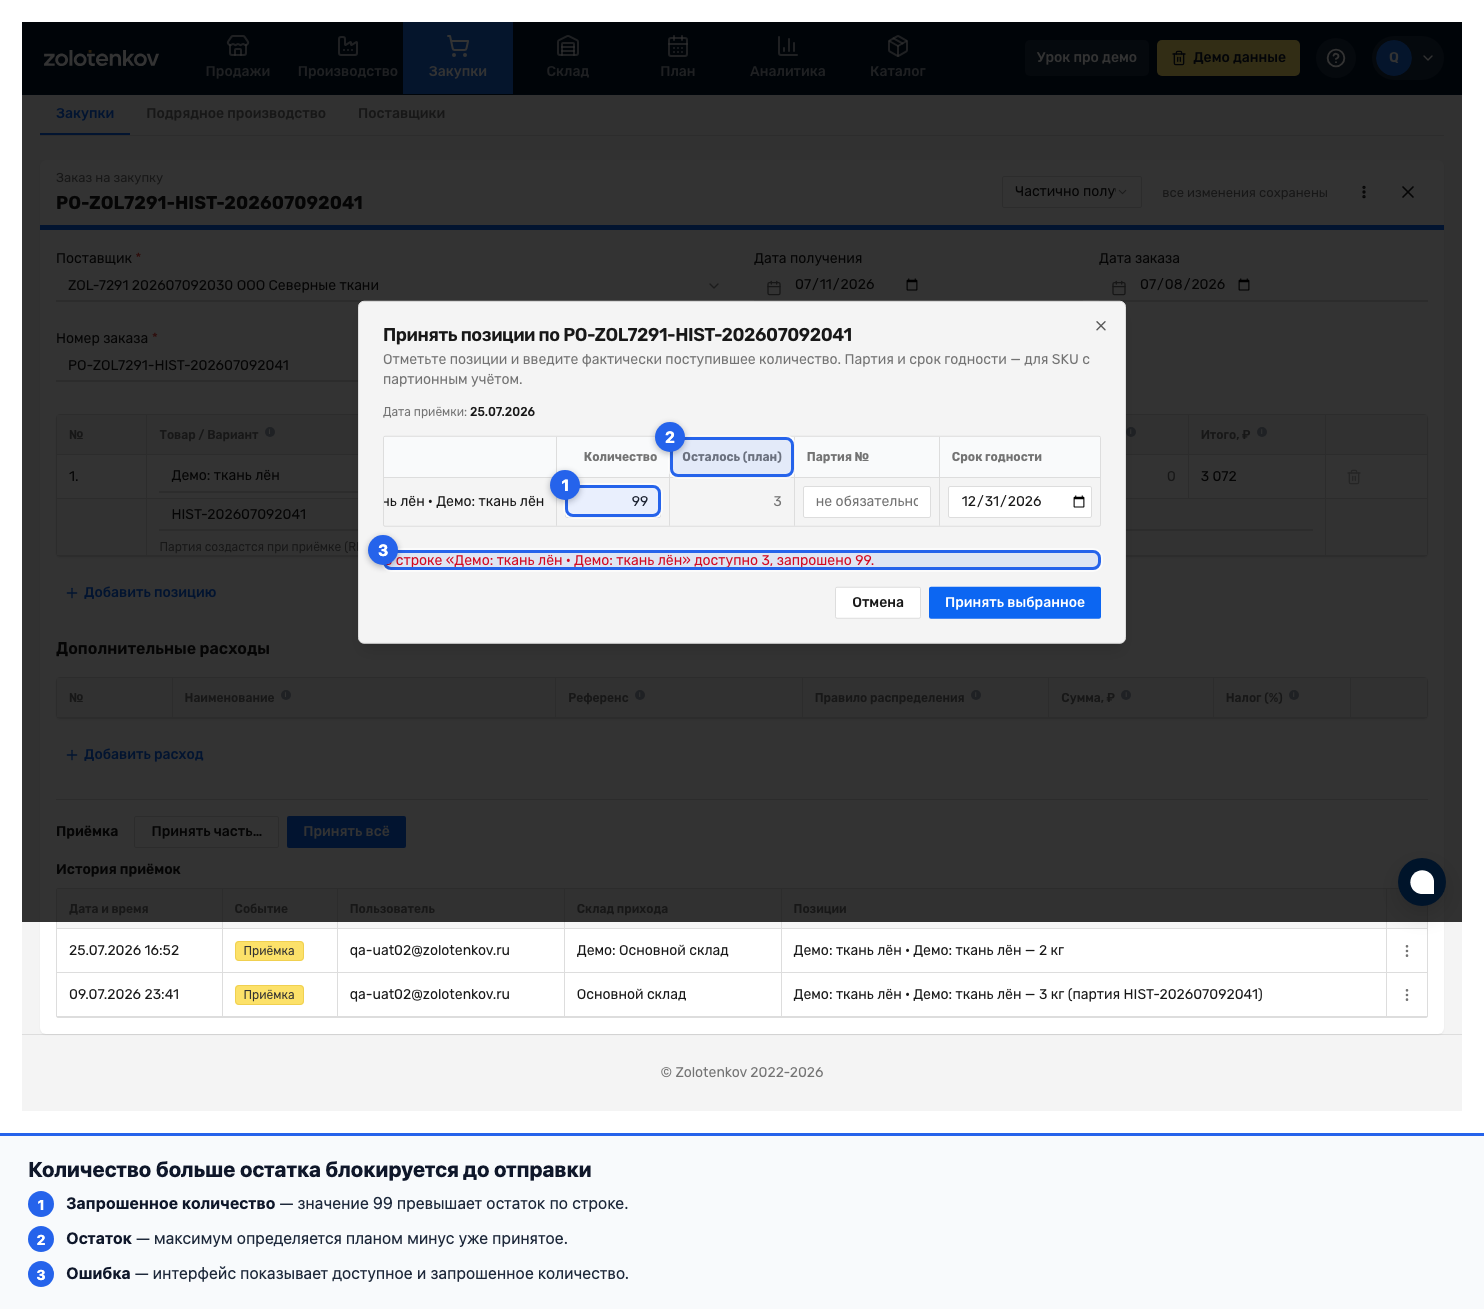Click the Принять выбранное button
1484x1310 pixels.
click(1015, 602)
